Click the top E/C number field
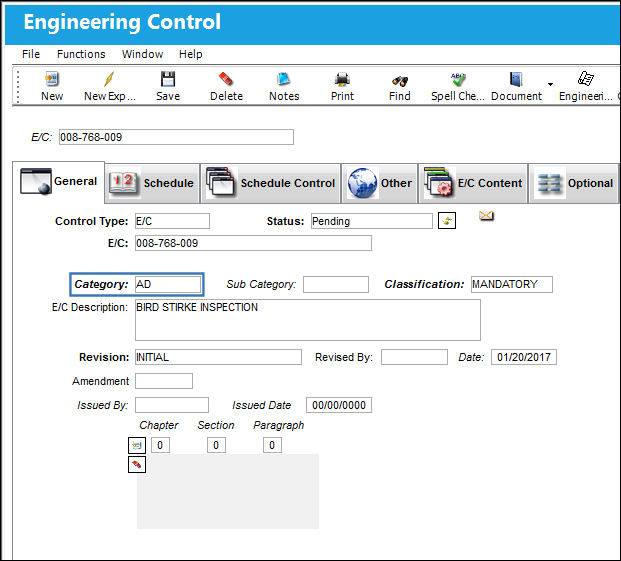Screen dimensions: 621x561 pos(176,137)
